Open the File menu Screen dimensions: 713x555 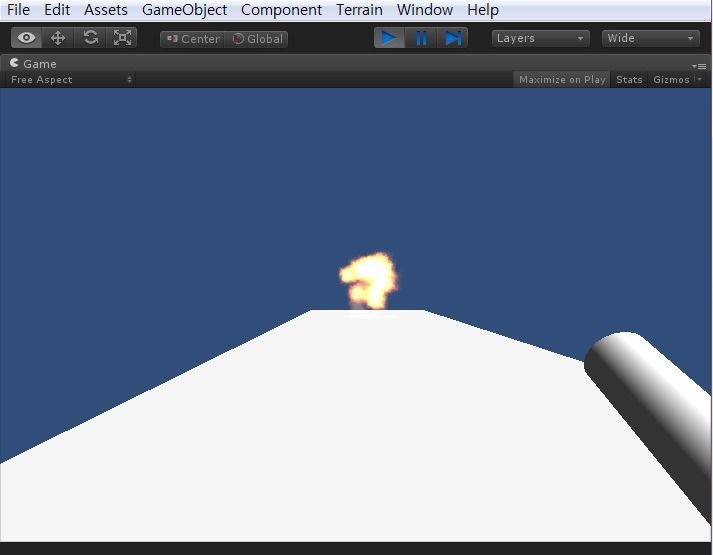point(18,10)
